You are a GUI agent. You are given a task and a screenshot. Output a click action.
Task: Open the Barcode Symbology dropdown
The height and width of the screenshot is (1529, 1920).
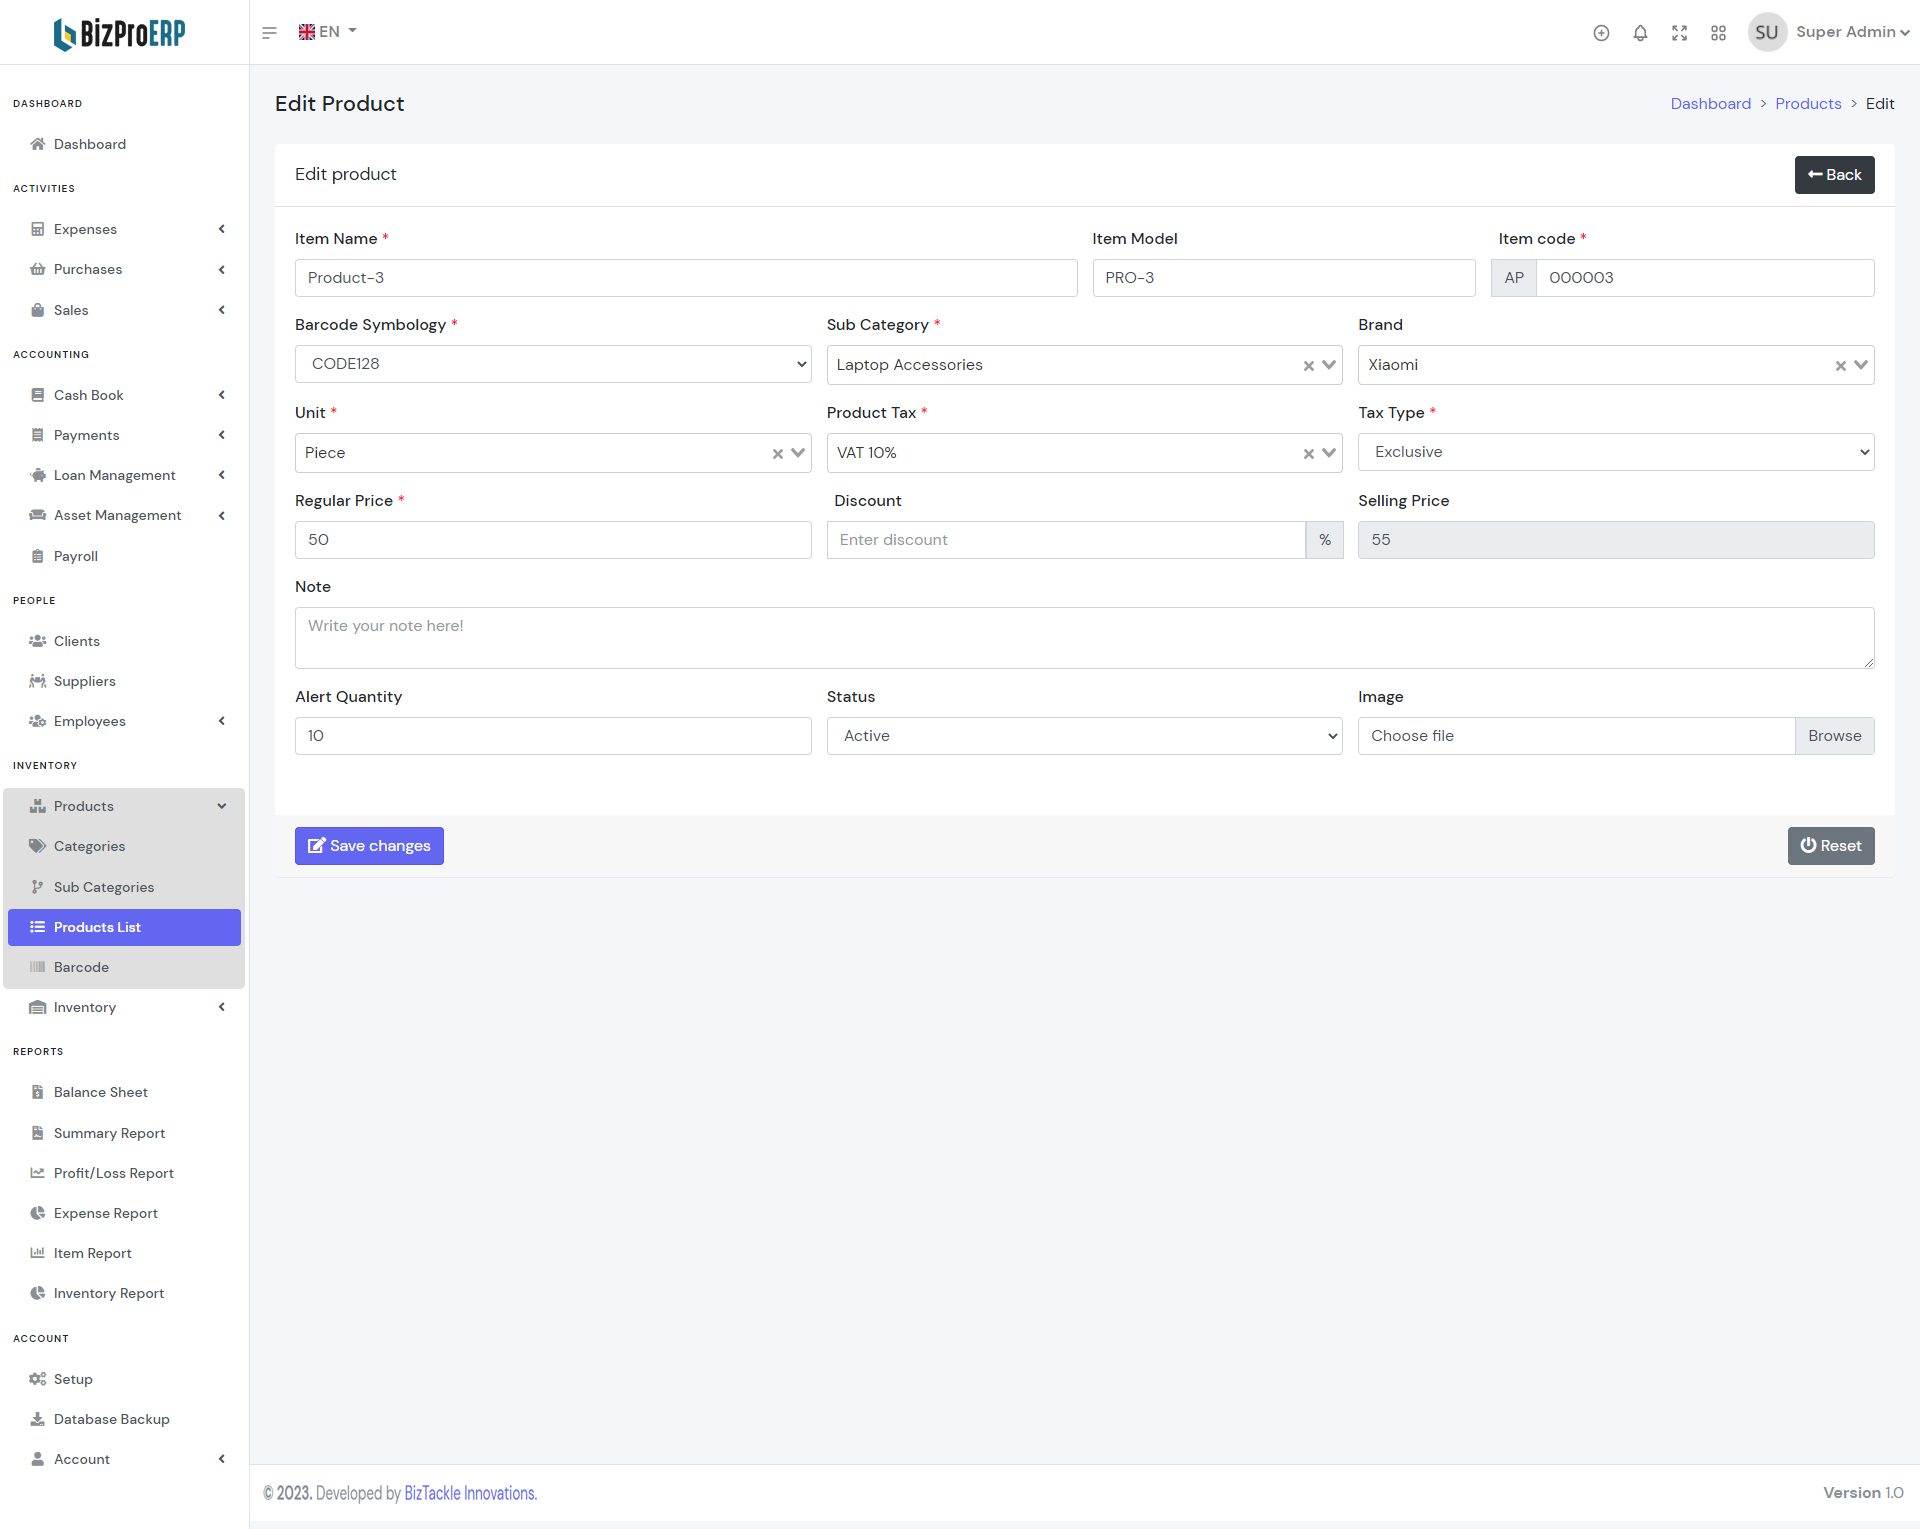click(x=552, y=364)
